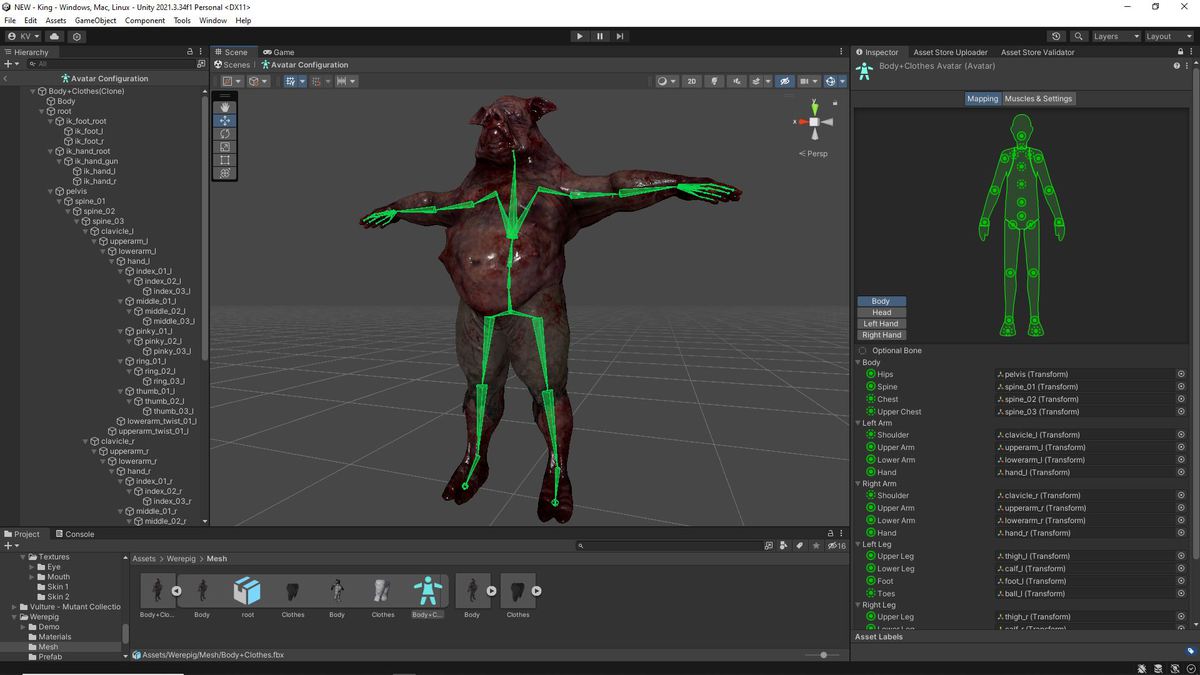Click object picker for Hips bone
1200x675 pixels.
coord(1181,374)
